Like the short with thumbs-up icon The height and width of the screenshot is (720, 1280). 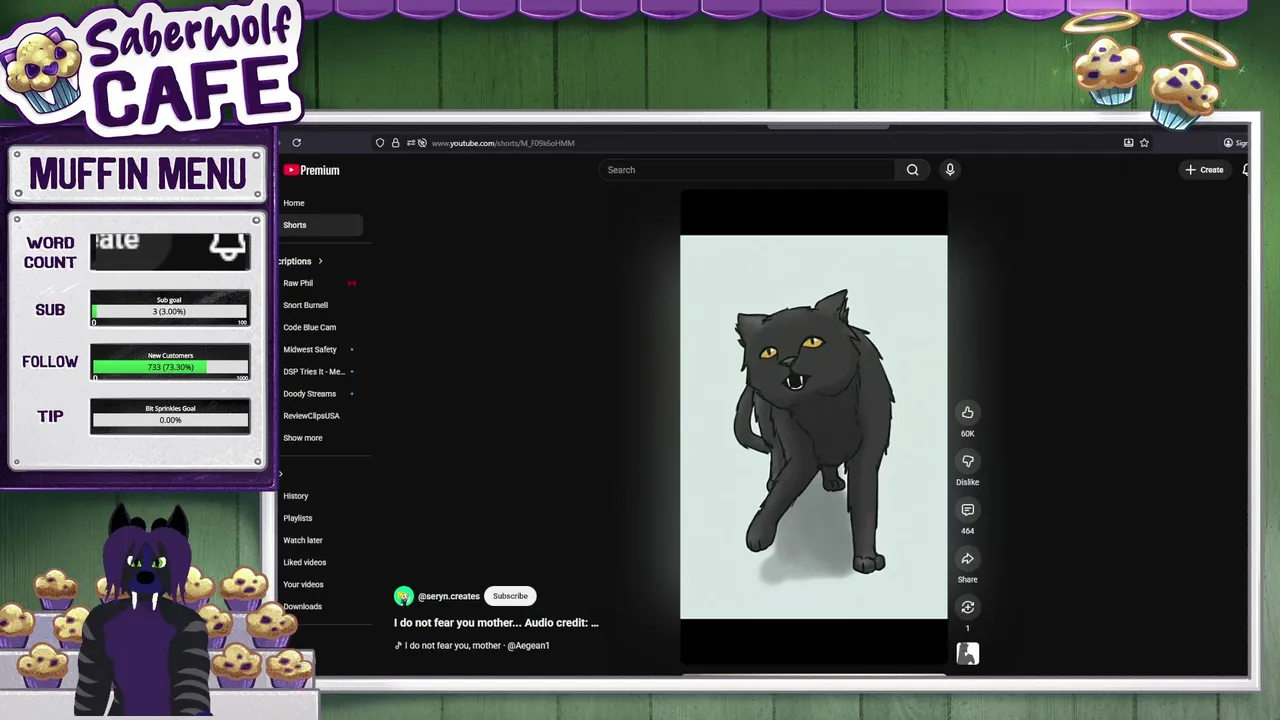pos(967,412)
